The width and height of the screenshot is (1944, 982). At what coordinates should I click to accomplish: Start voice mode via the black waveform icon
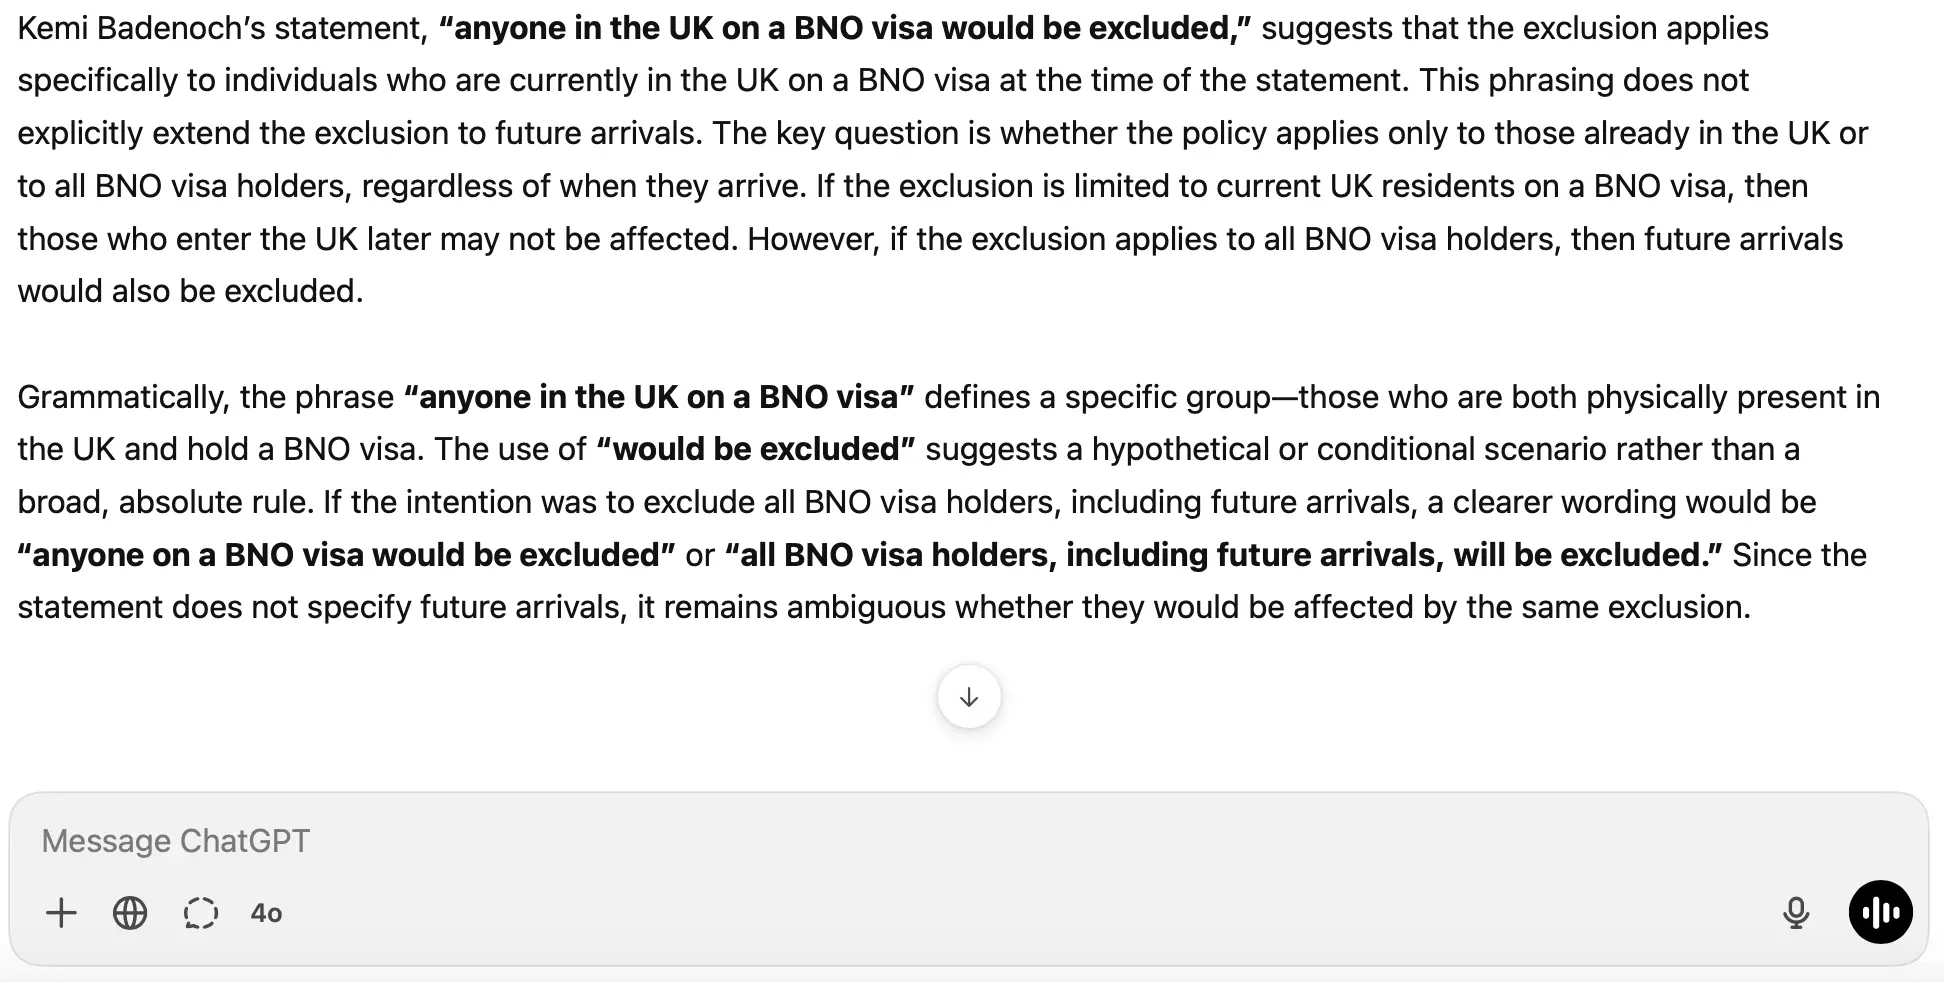(x=1880, y=913)
